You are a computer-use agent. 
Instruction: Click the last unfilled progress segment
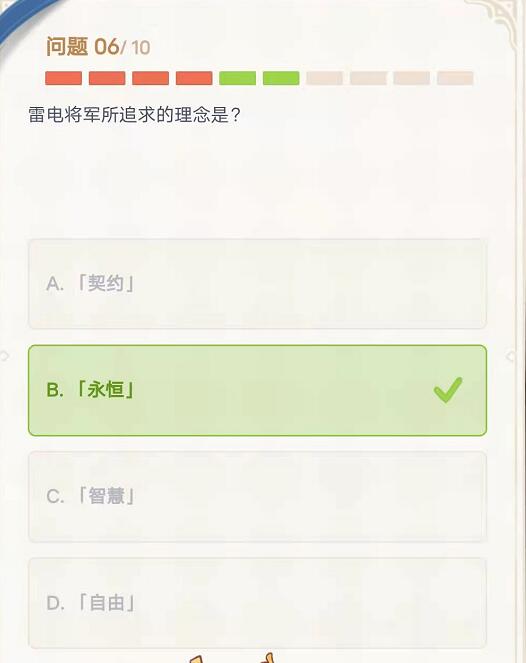tap(455, 78)
